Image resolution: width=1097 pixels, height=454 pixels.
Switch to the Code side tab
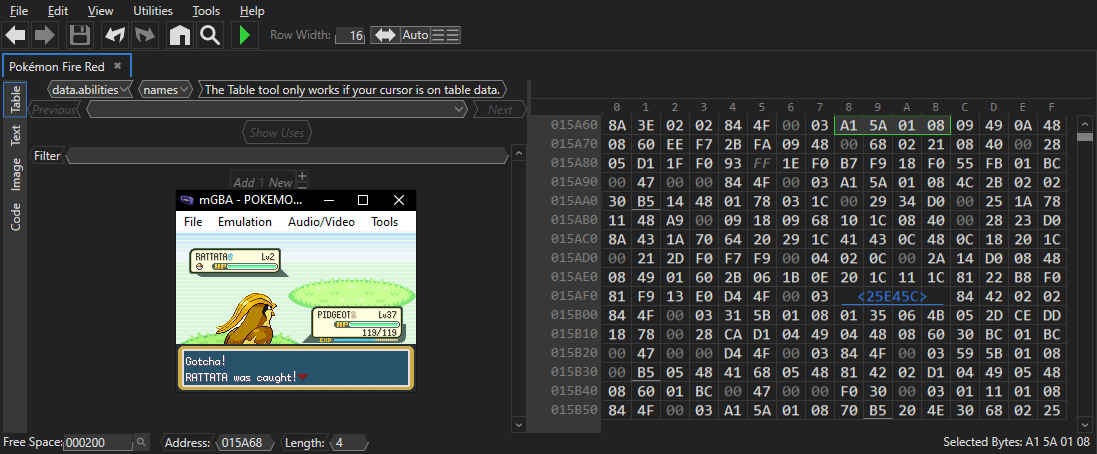click(x=16, y=217)
